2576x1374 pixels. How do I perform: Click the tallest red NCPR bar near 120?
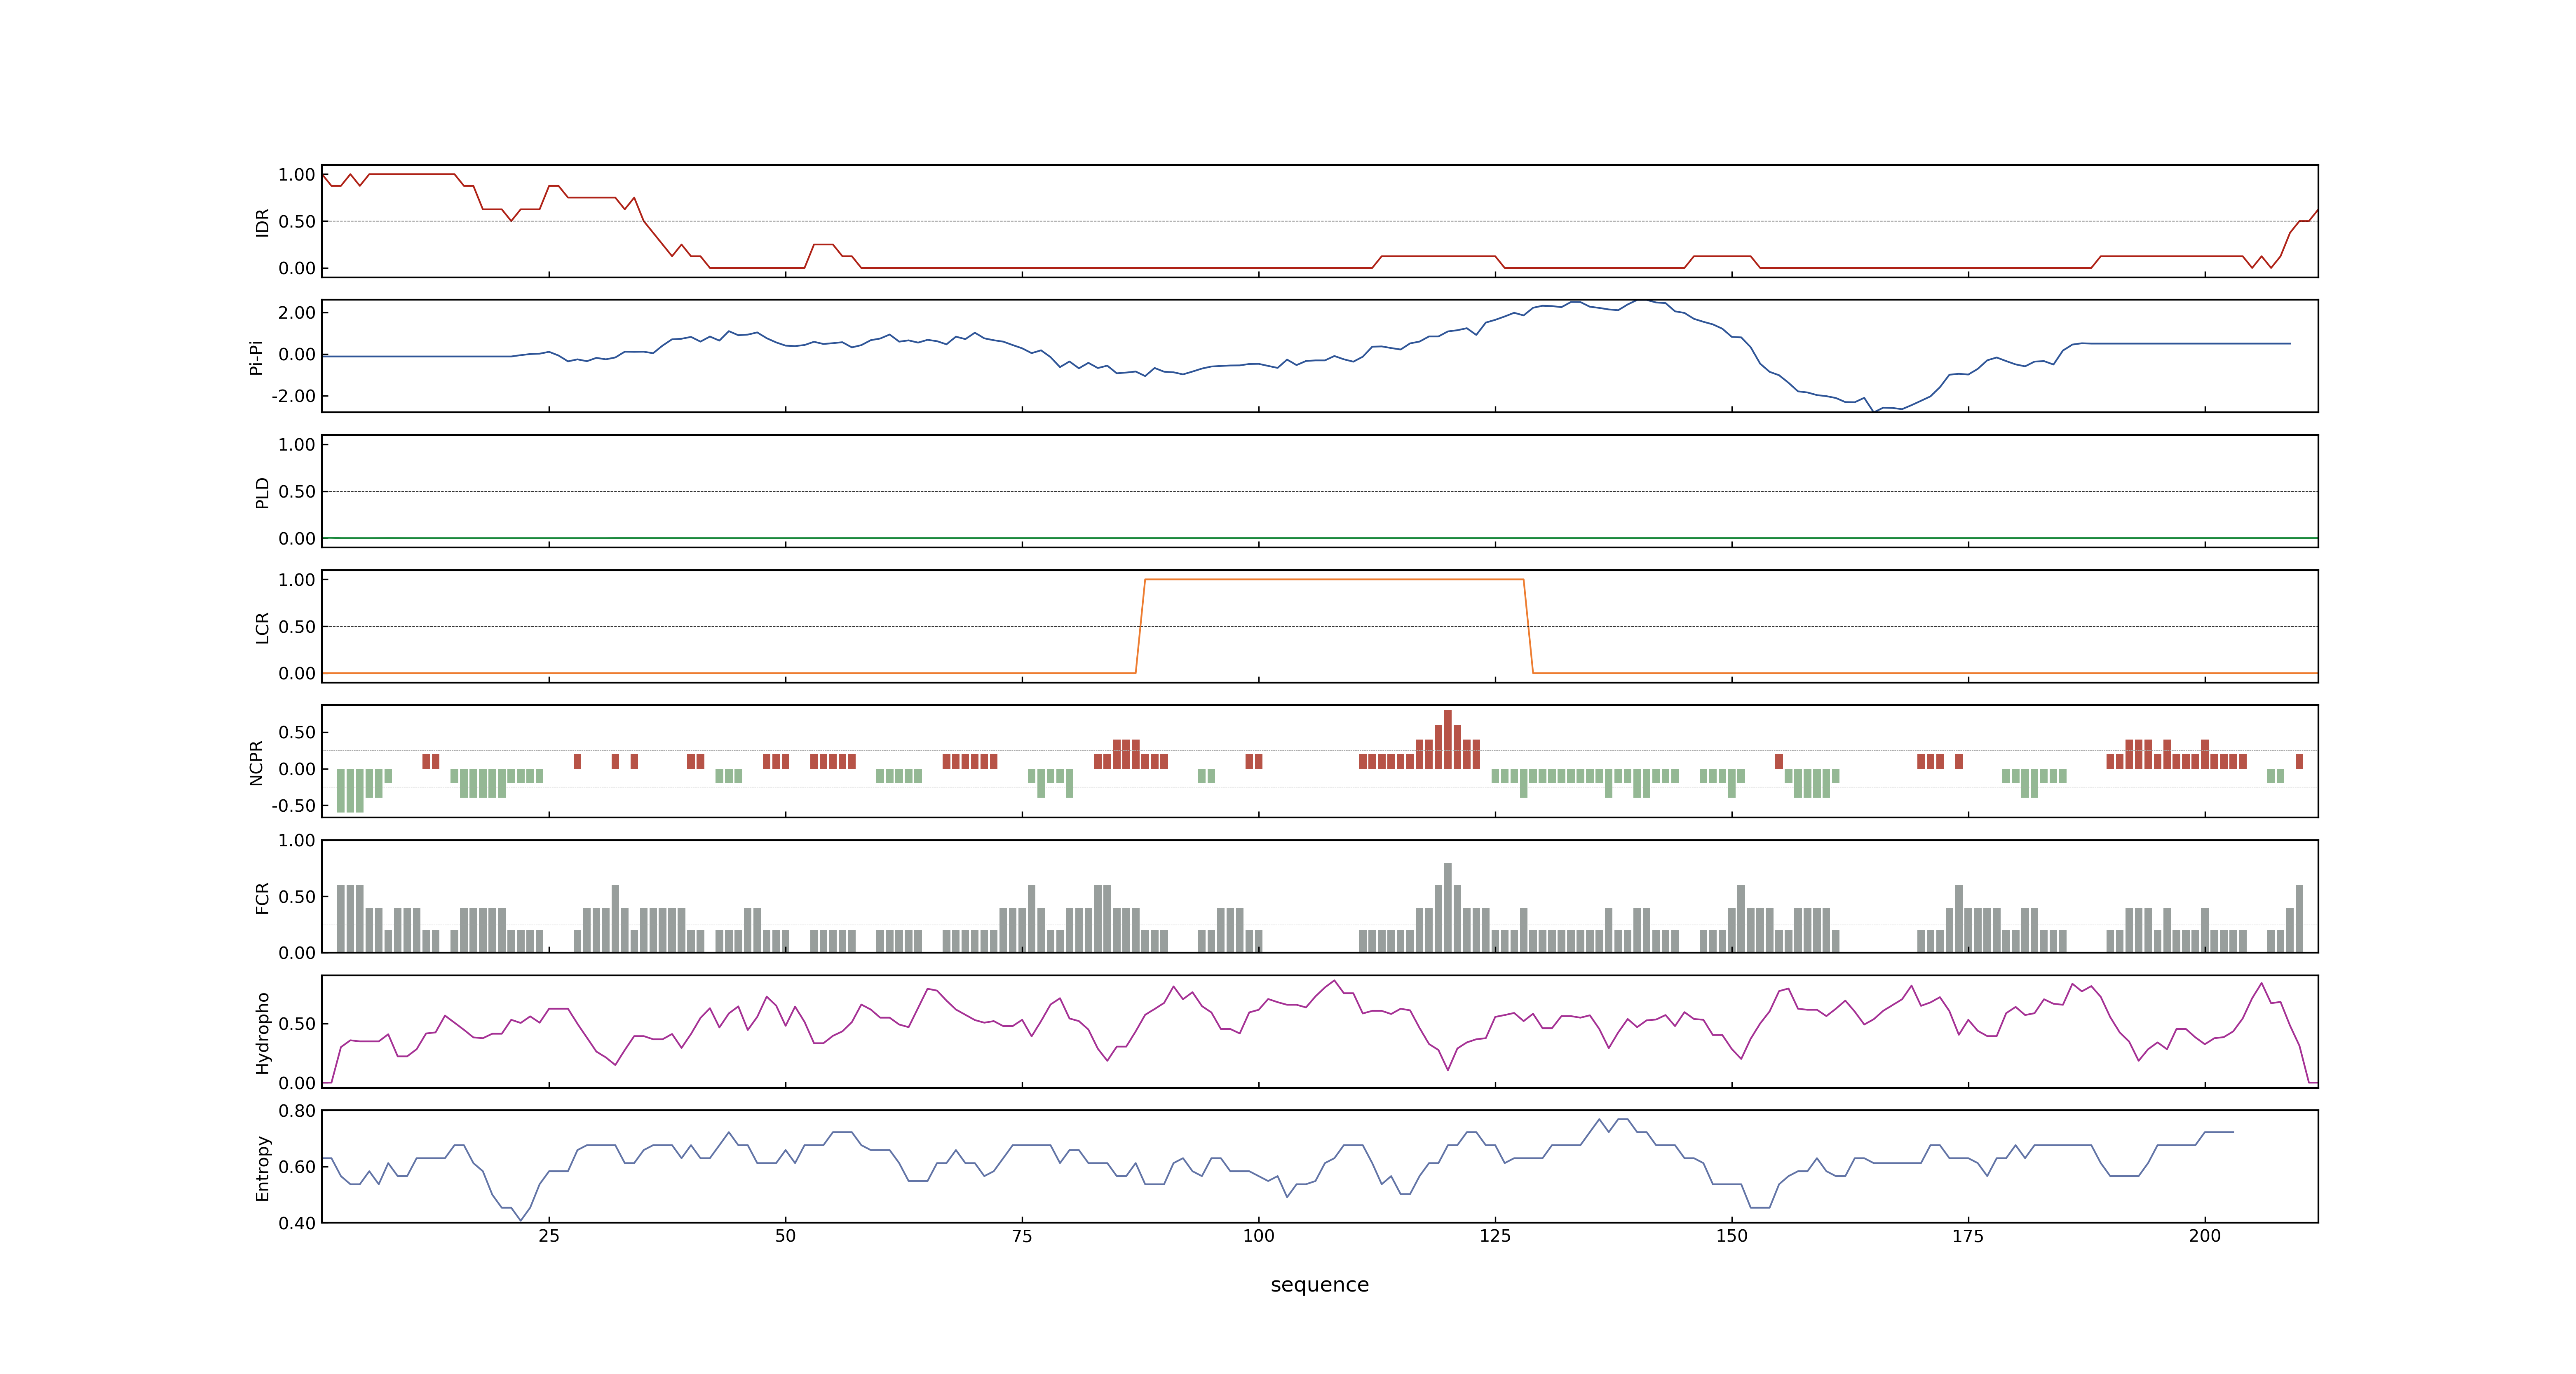[1448, 739]
